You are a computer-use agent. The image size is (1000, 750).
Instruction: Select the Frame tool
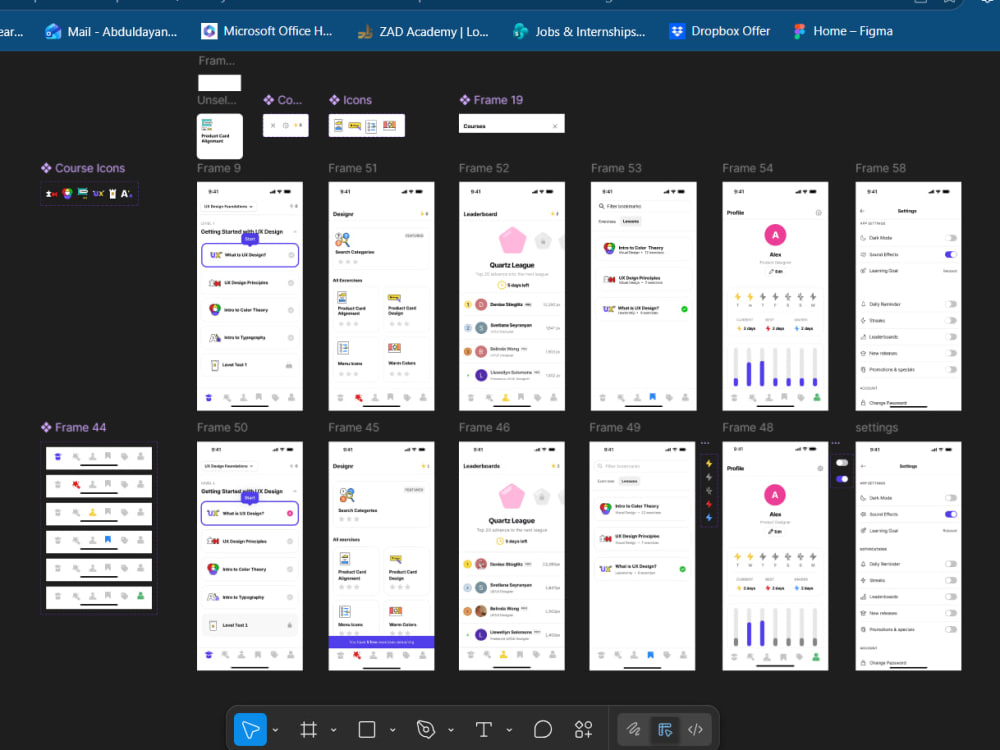pyautogui.click(x=309, y=729)
